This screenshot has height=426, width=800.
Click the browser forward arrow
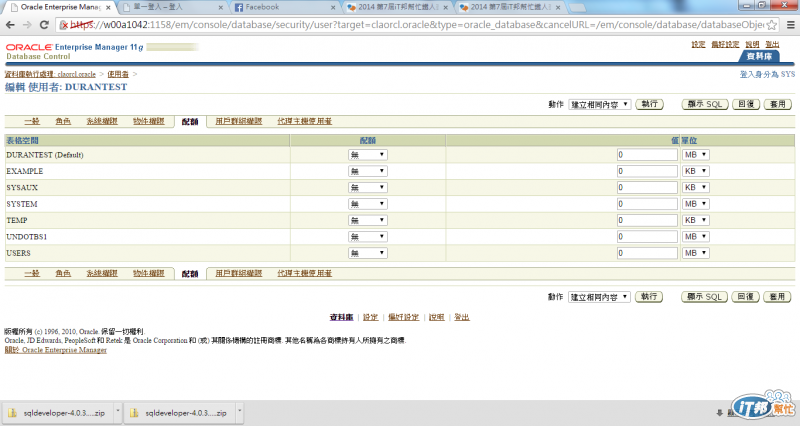click(27, 24)
